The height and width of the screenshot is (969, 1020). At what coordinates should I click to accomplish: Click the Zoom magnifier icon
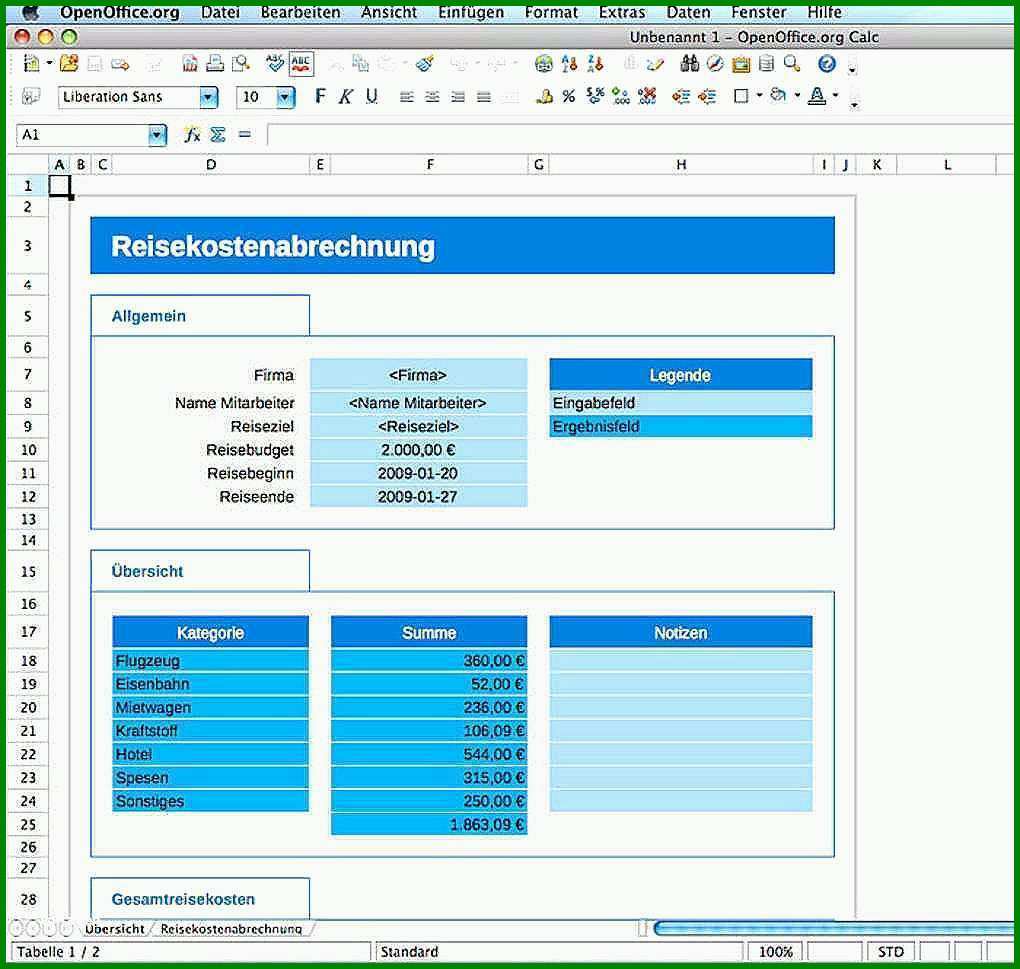[792, 64]
